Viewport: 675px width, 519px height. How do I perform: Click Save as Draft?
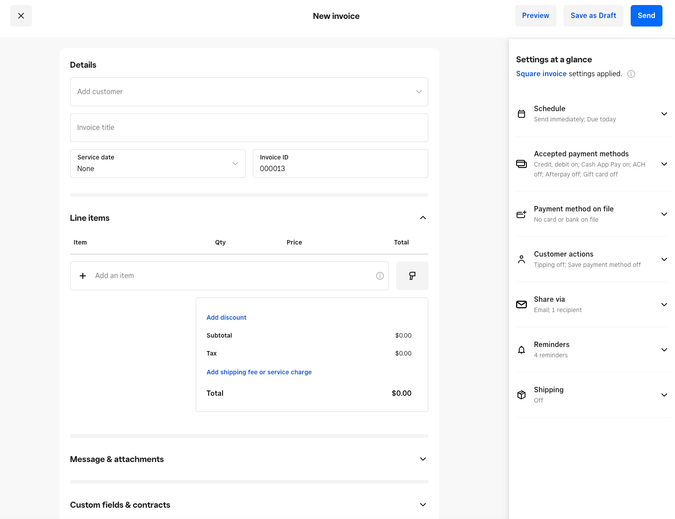pos(593,16)
